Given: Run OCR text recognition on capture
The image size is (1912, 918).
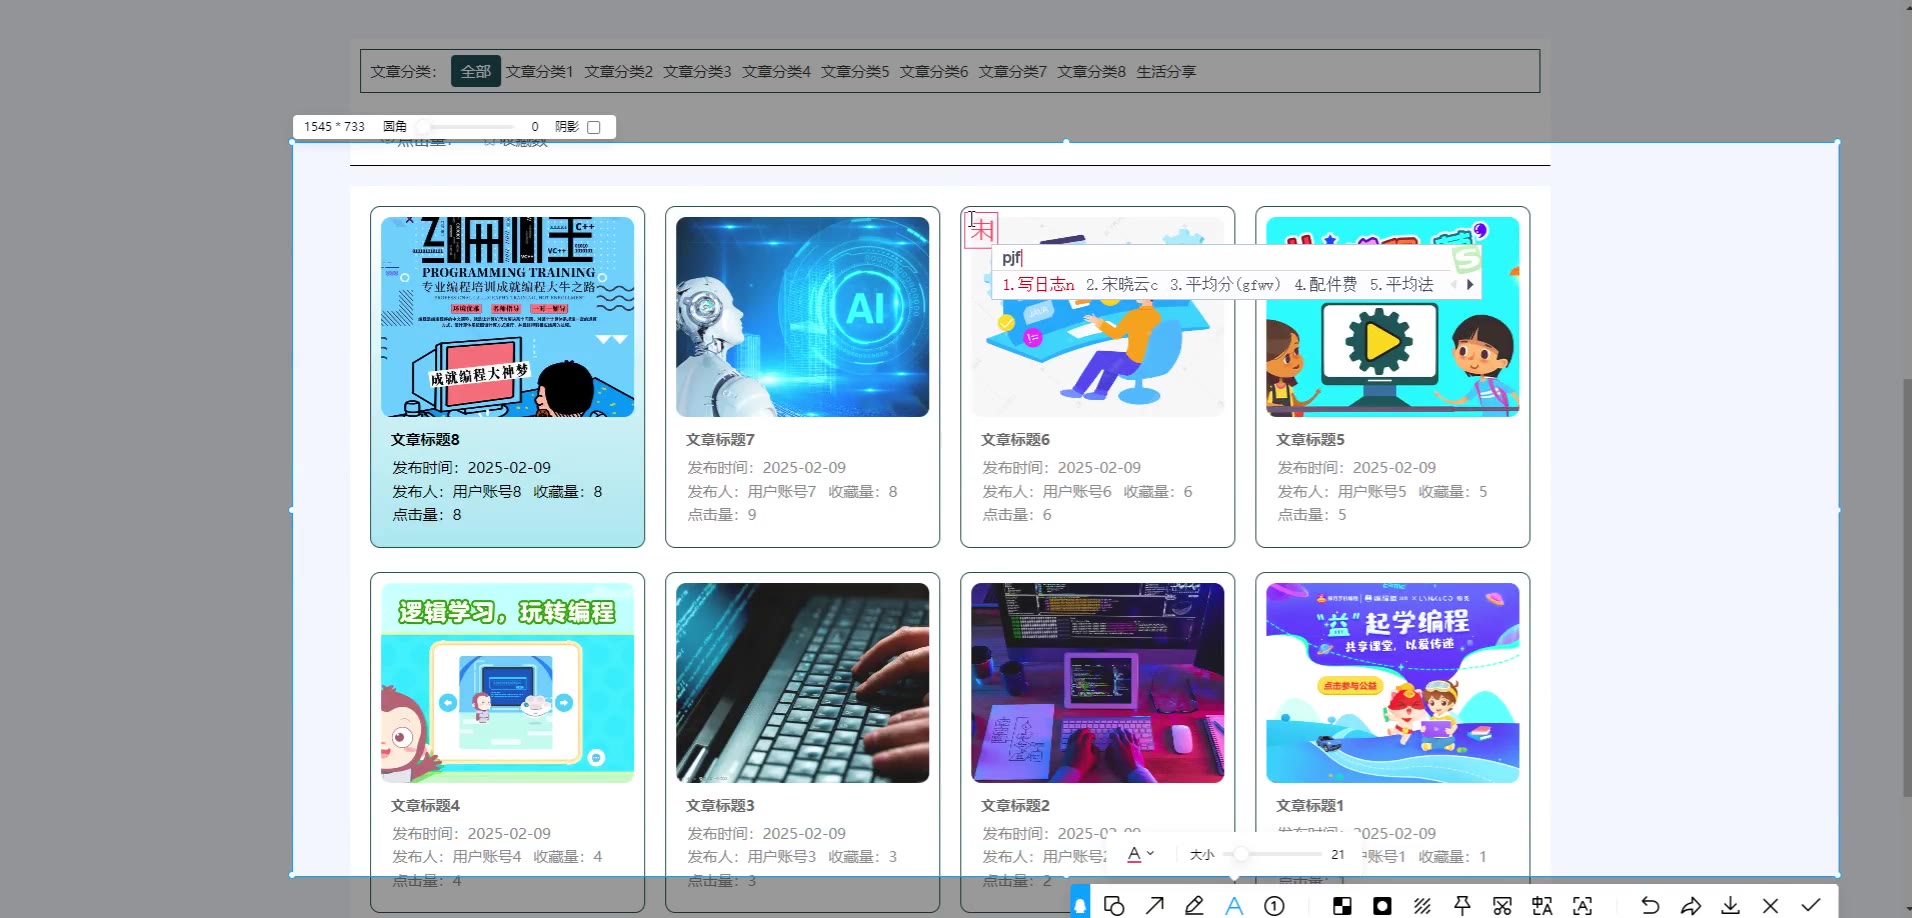Looking at the screenshot, I should [x=1582, y=906].
